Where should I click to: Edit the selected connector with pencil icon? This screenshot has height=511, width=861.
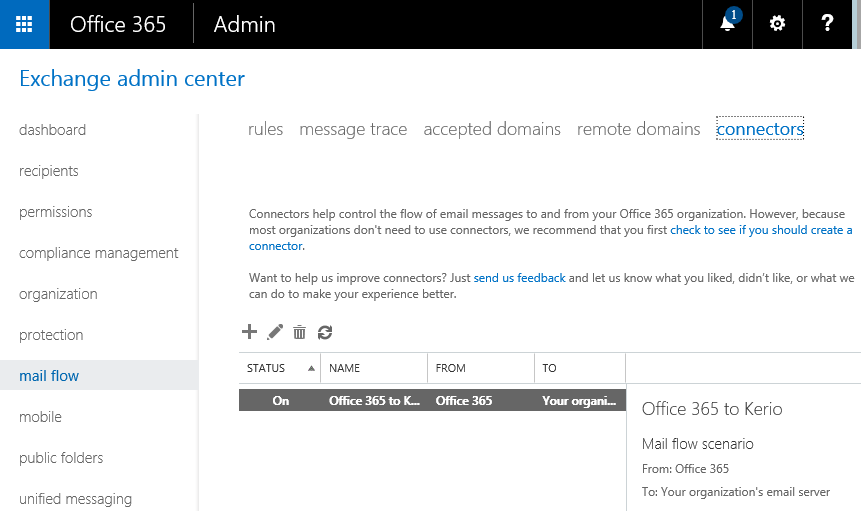coord(275,332)
